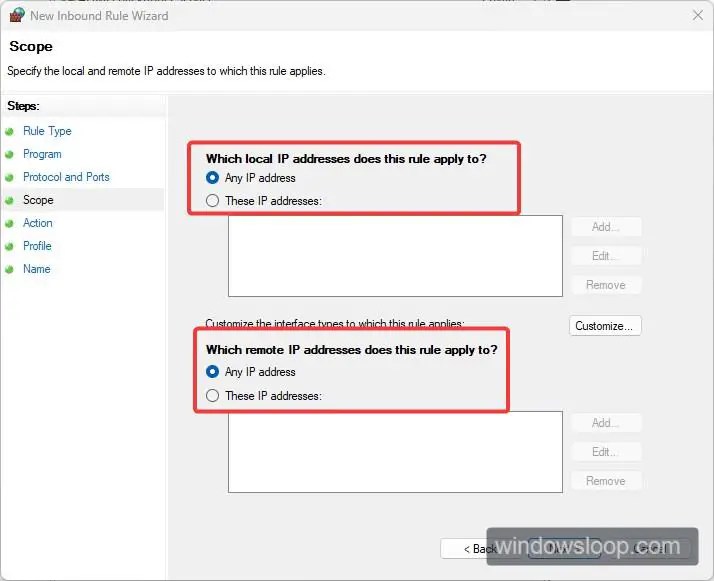Screen dimensions: 714x581
Task: Open the Rule Type step
Action: pos(47,131)
